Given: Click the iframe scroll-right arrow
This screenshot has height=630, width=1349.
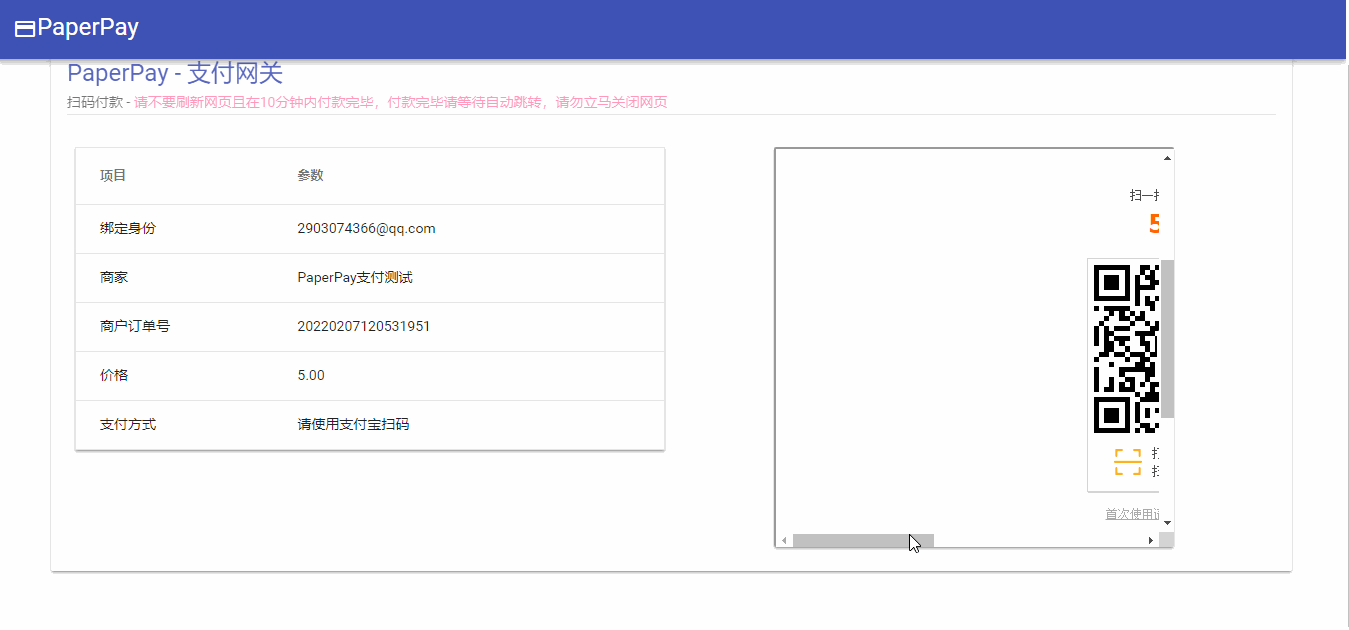Looking at the screenshot, I should [1151, 540].
